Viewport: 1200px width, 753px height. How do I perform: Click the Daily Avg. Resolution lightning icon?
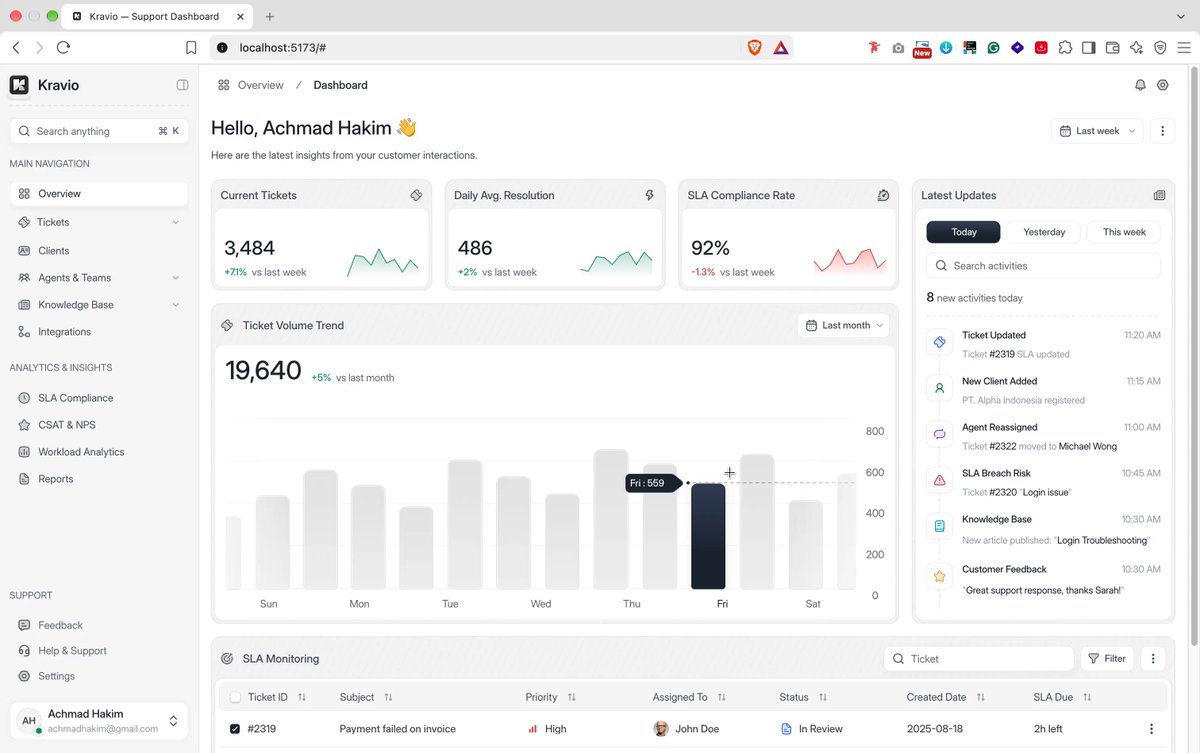tap(650, 195)
